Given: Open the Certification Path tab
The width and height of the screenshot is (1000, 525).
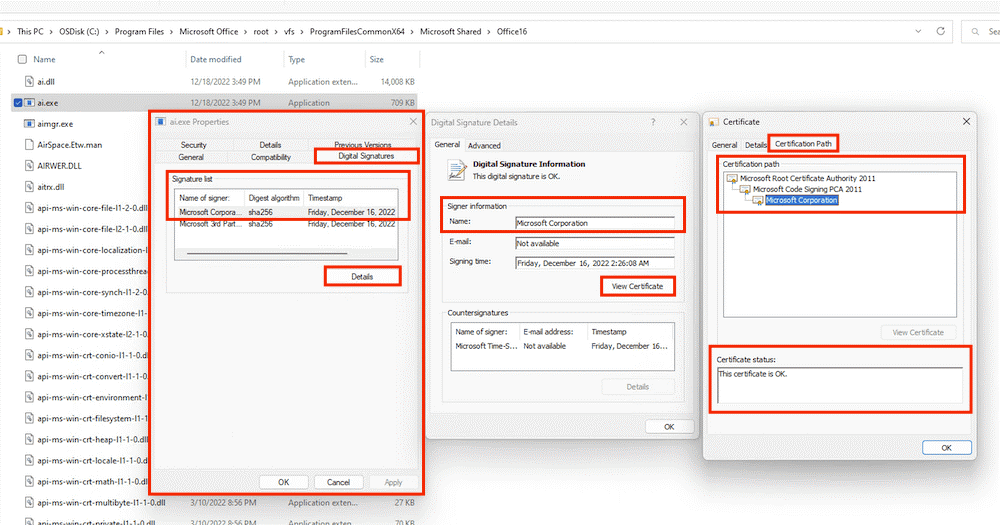Looking at the screenshot, I should (803, 144).
